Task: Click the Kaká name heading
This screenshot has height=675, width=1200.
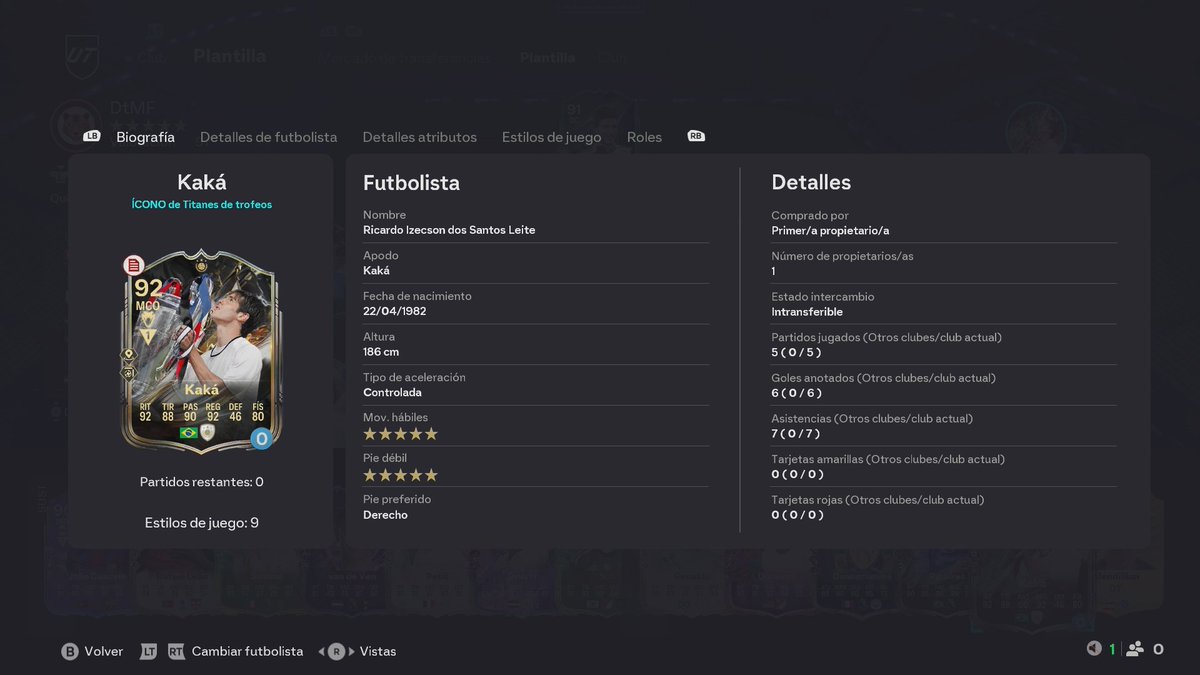Action: (x=202, y=182)
